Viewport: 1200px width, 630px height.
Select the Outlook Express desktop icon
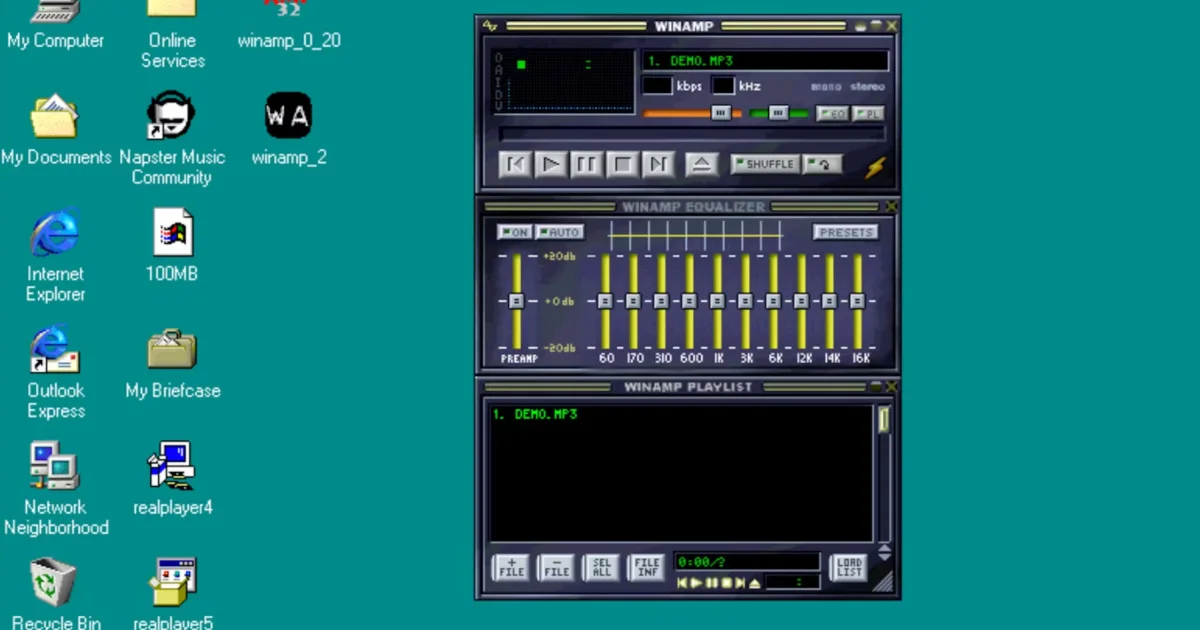click(x=56, y=373)
